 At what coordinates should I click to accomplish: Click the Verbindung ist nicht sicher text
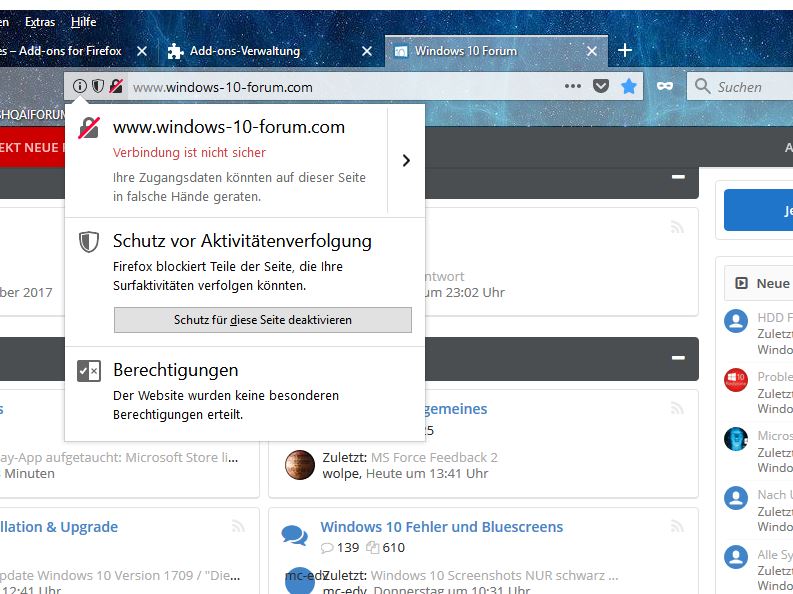pyautogui.click(x=189, y=153)
